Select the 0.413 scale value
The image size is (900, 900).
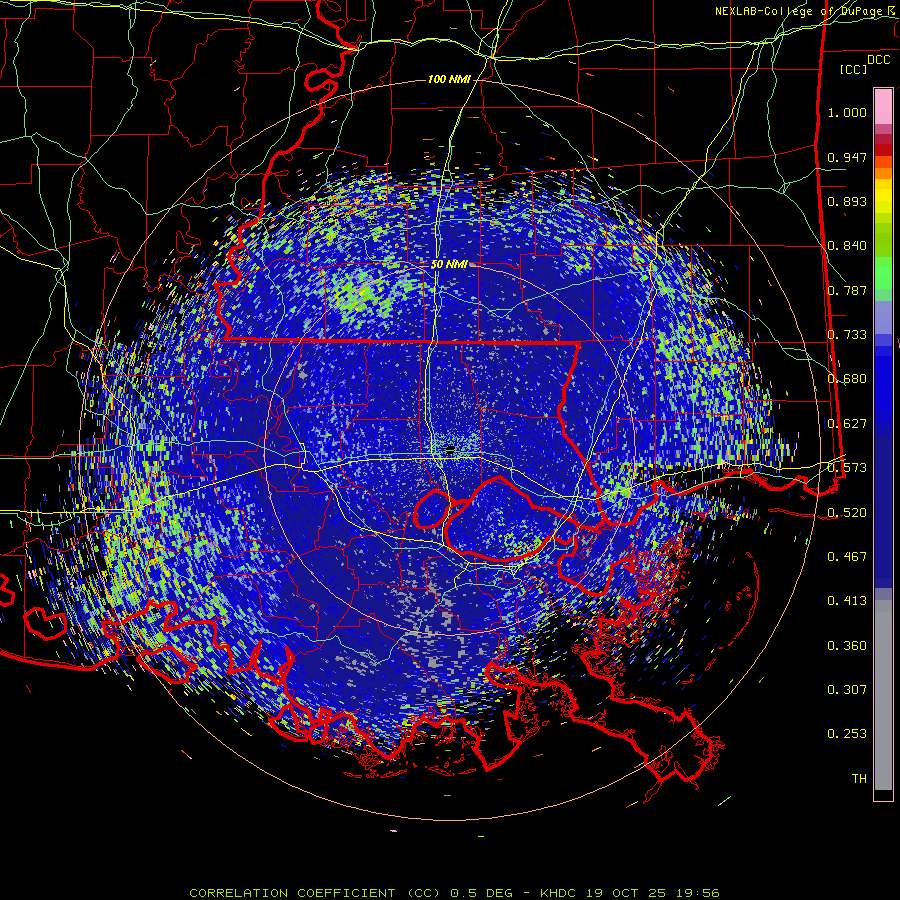coord(847,601)
